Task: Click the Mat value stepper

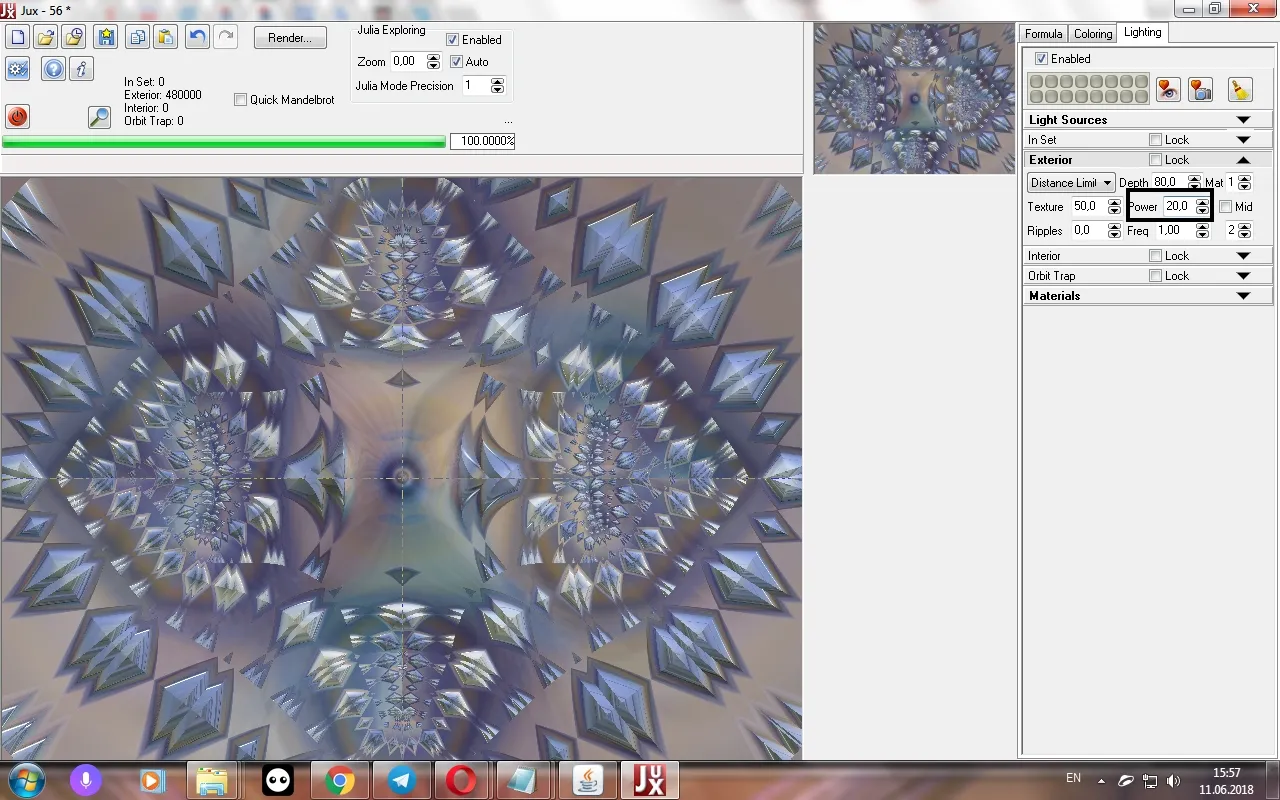Action: click(1244, 183)
